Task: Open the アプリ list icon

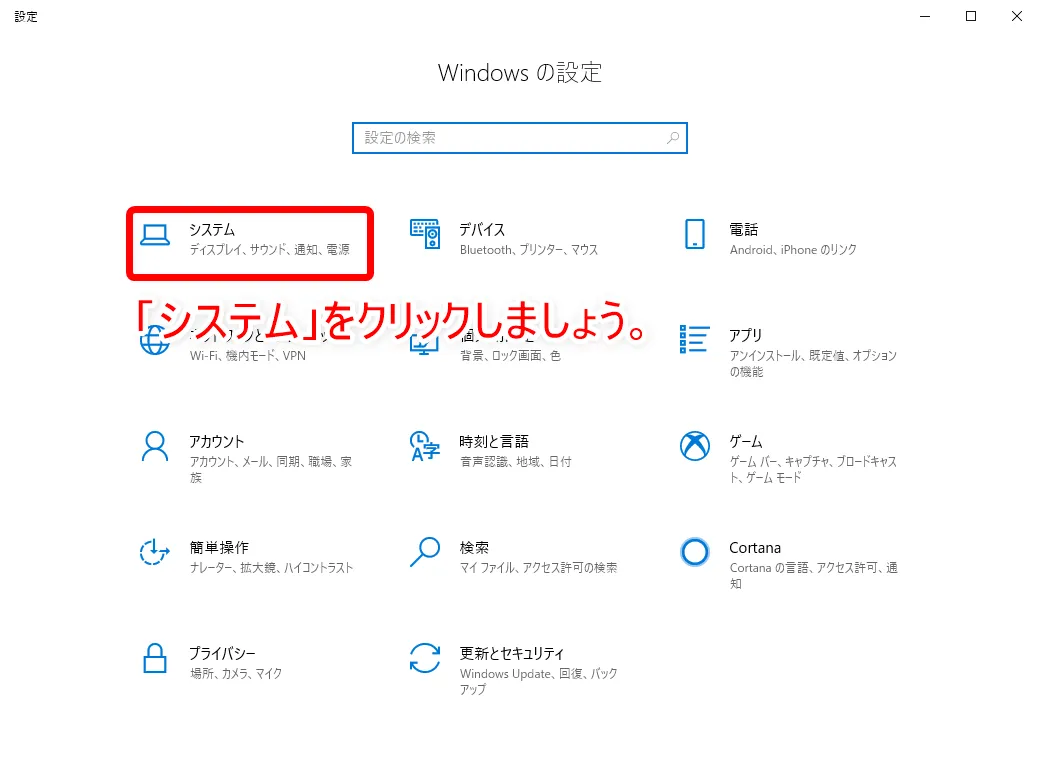Action: (694, 339)
